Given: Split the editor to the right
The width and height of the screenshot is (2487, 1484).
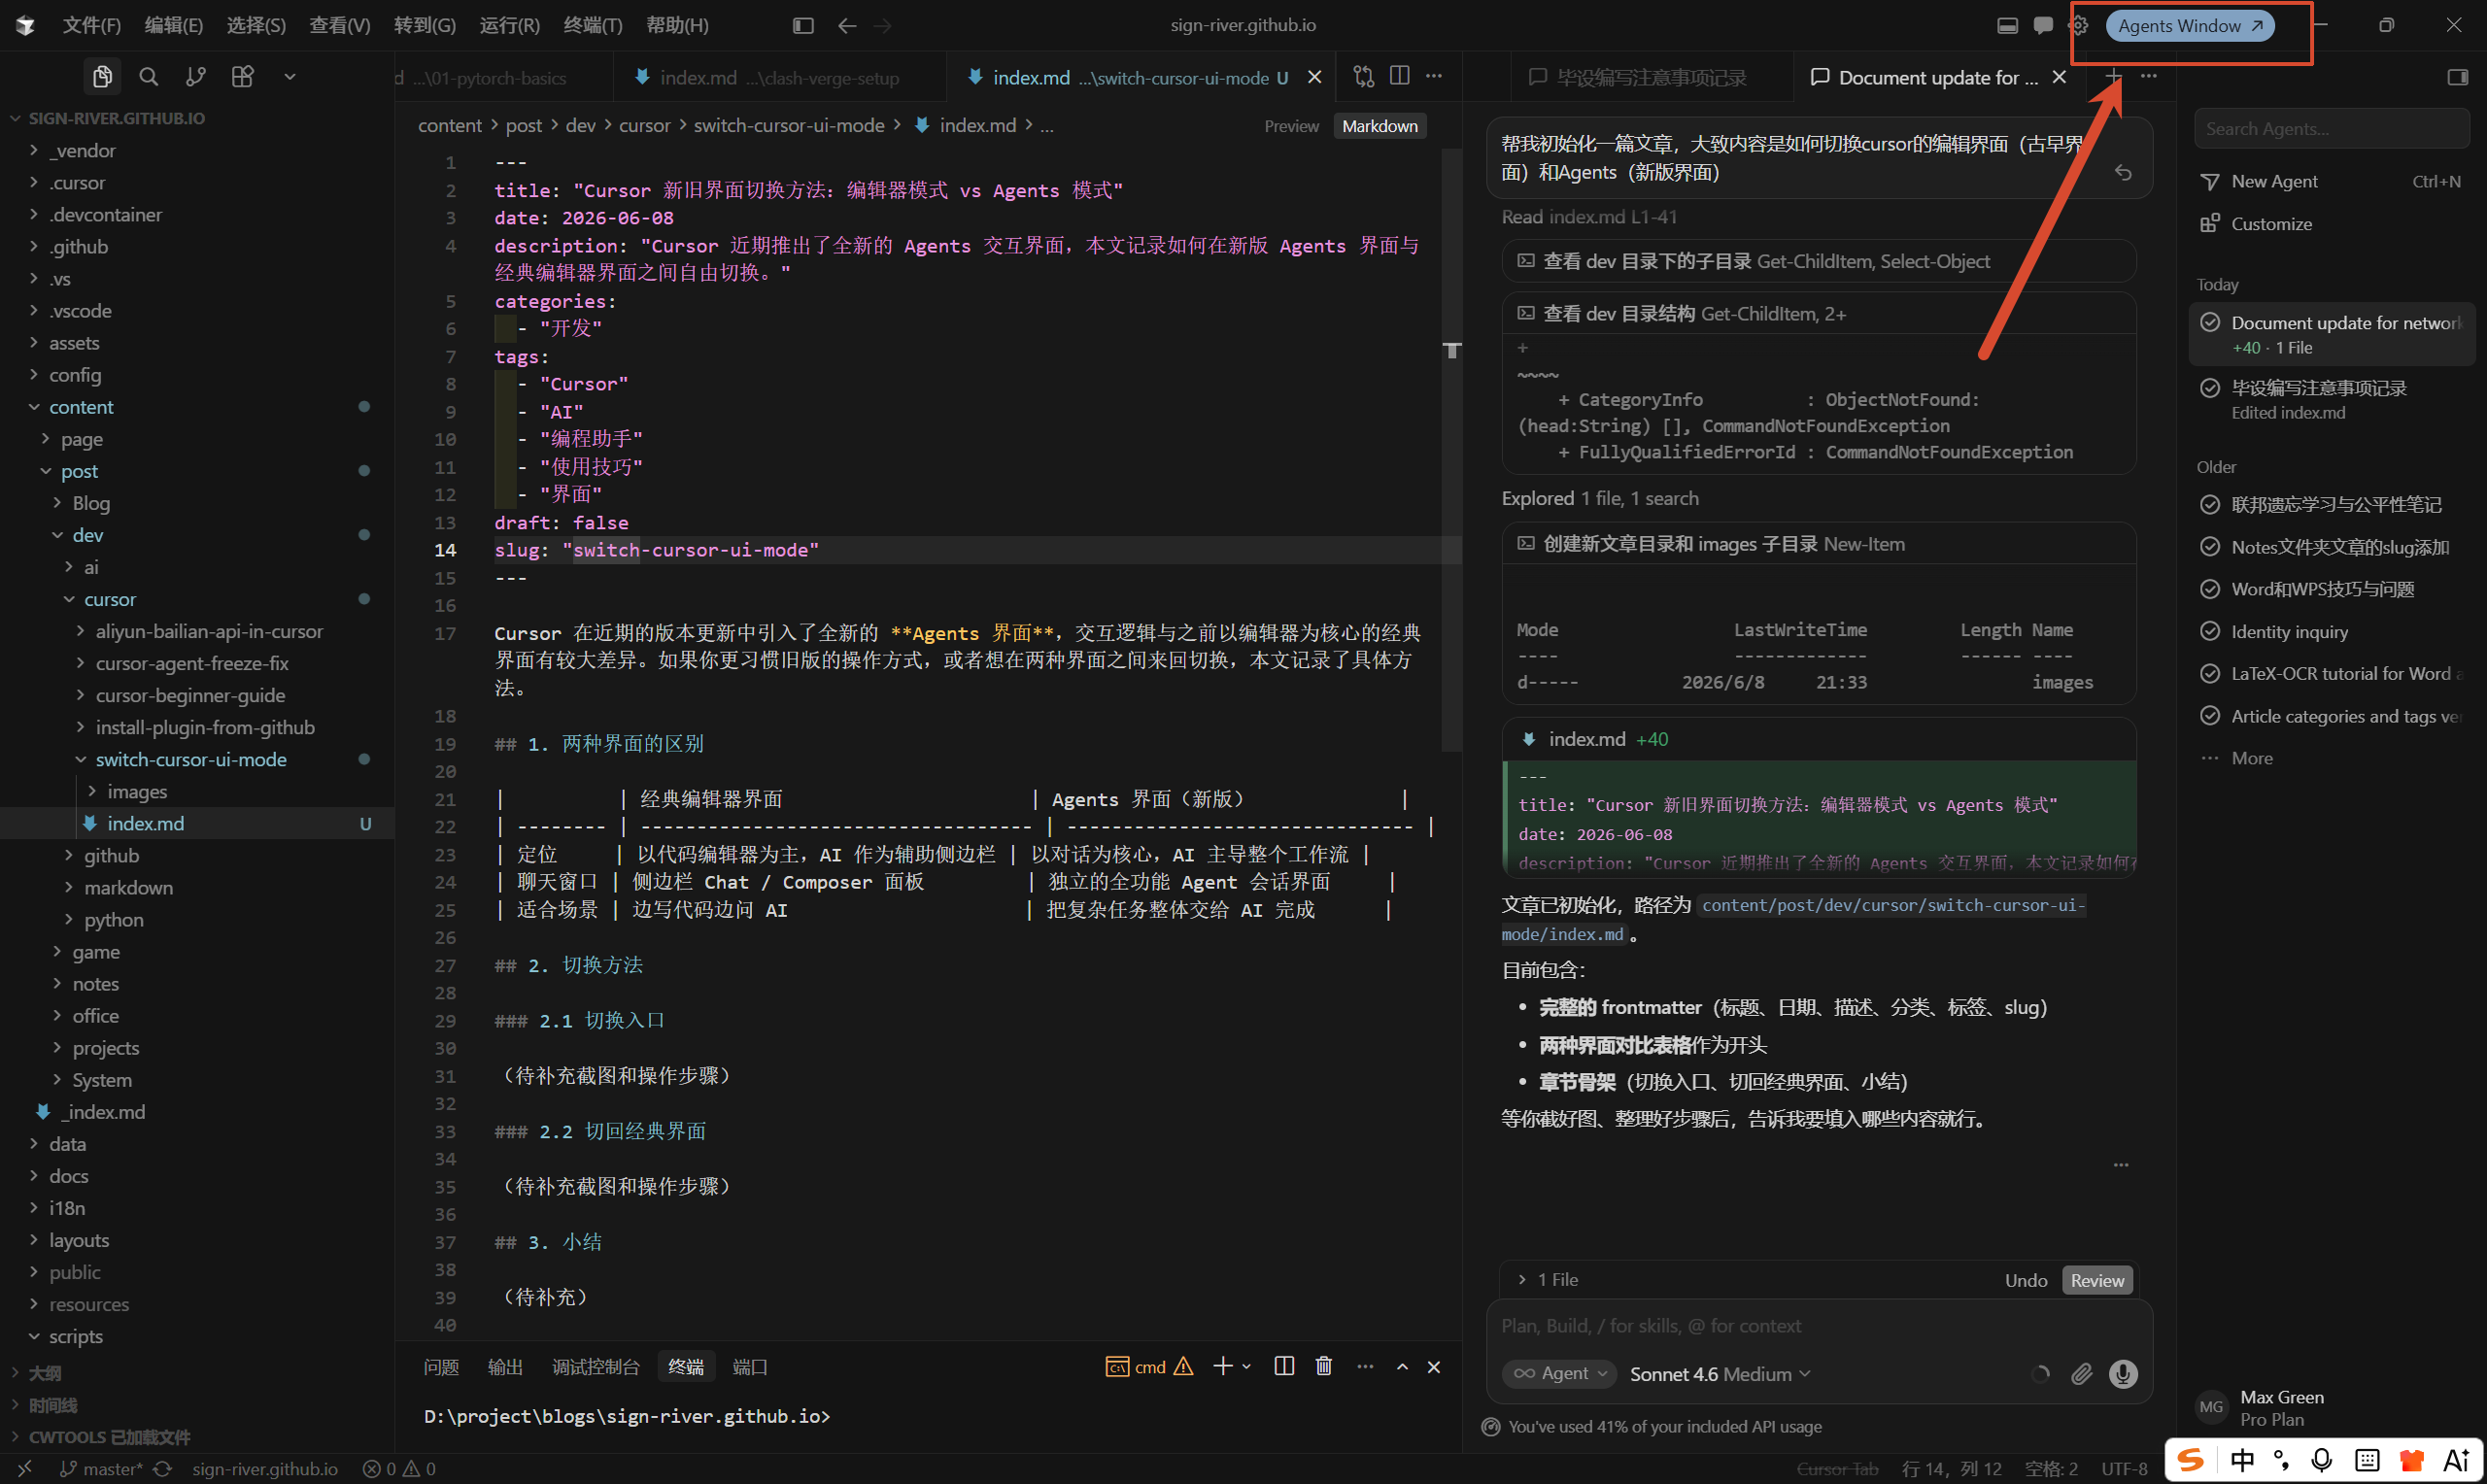Looking at the screenshot, I should (x=1400, y=76).
